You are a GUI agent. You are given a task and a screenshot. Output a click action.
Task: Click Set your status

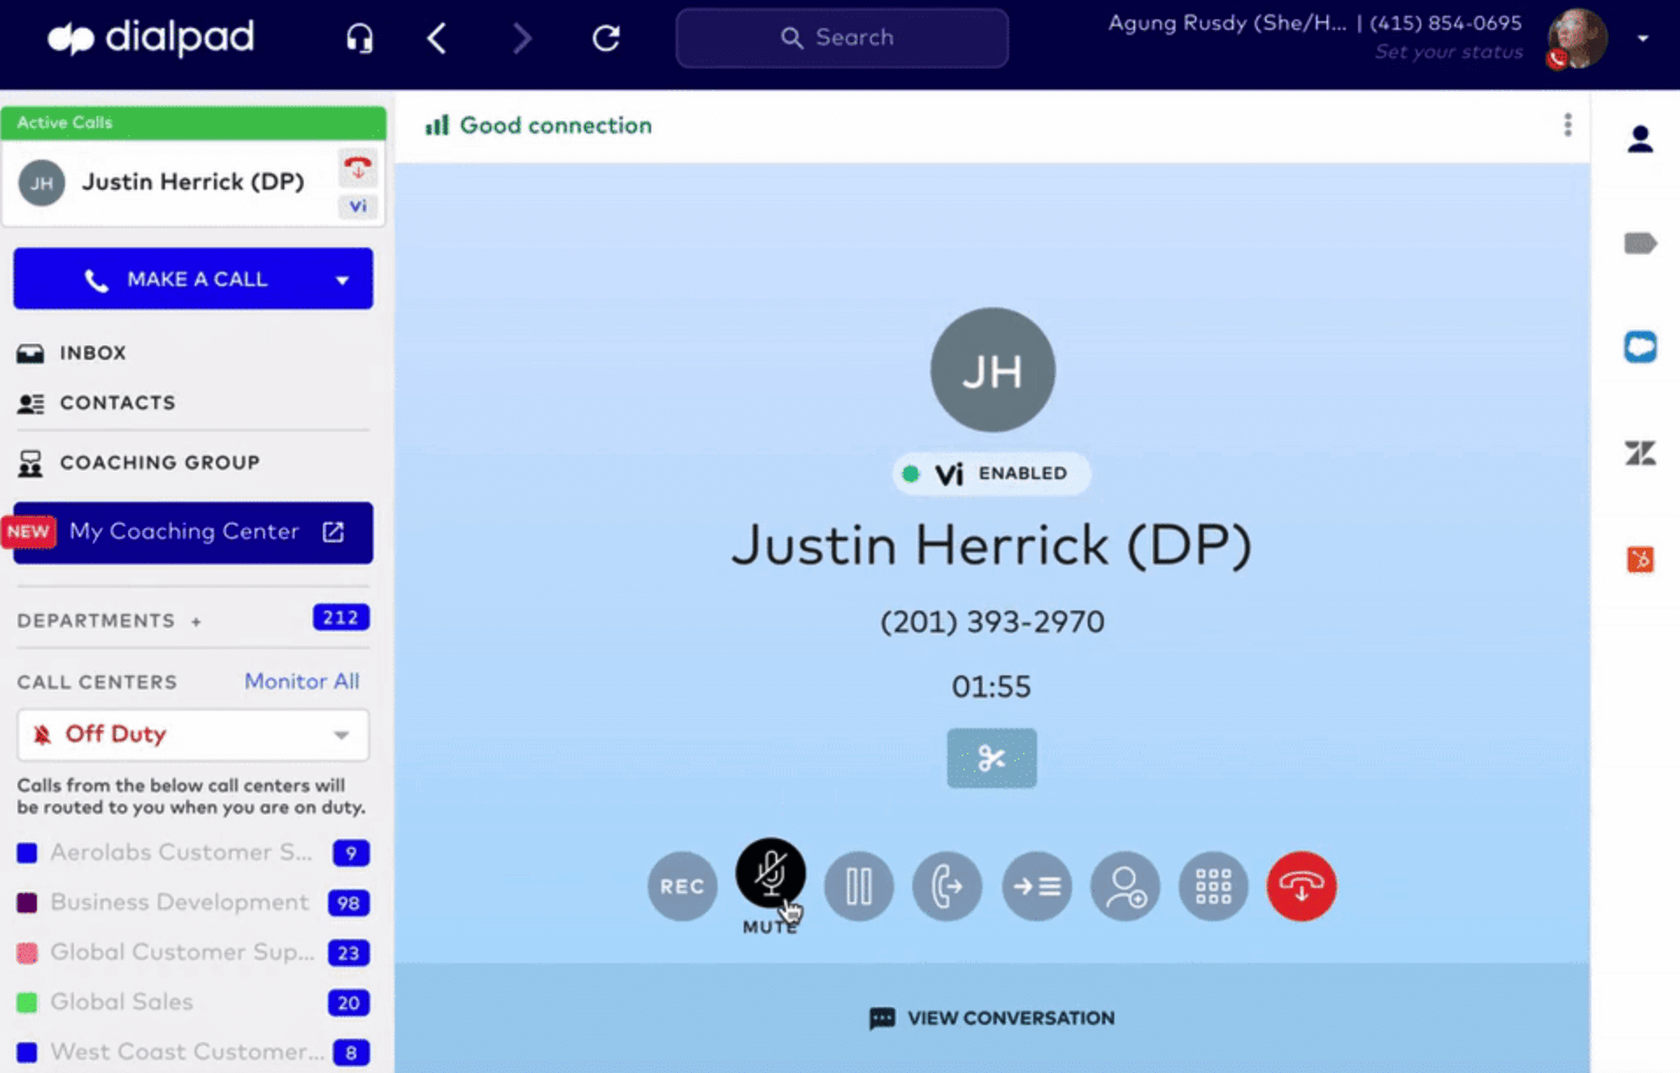point(1448,52)
